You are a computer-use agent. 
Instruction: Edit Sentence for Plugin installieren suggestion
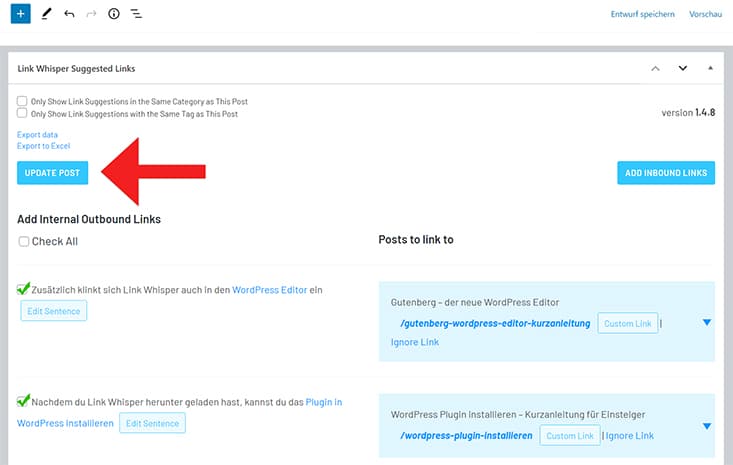(152, 423)
